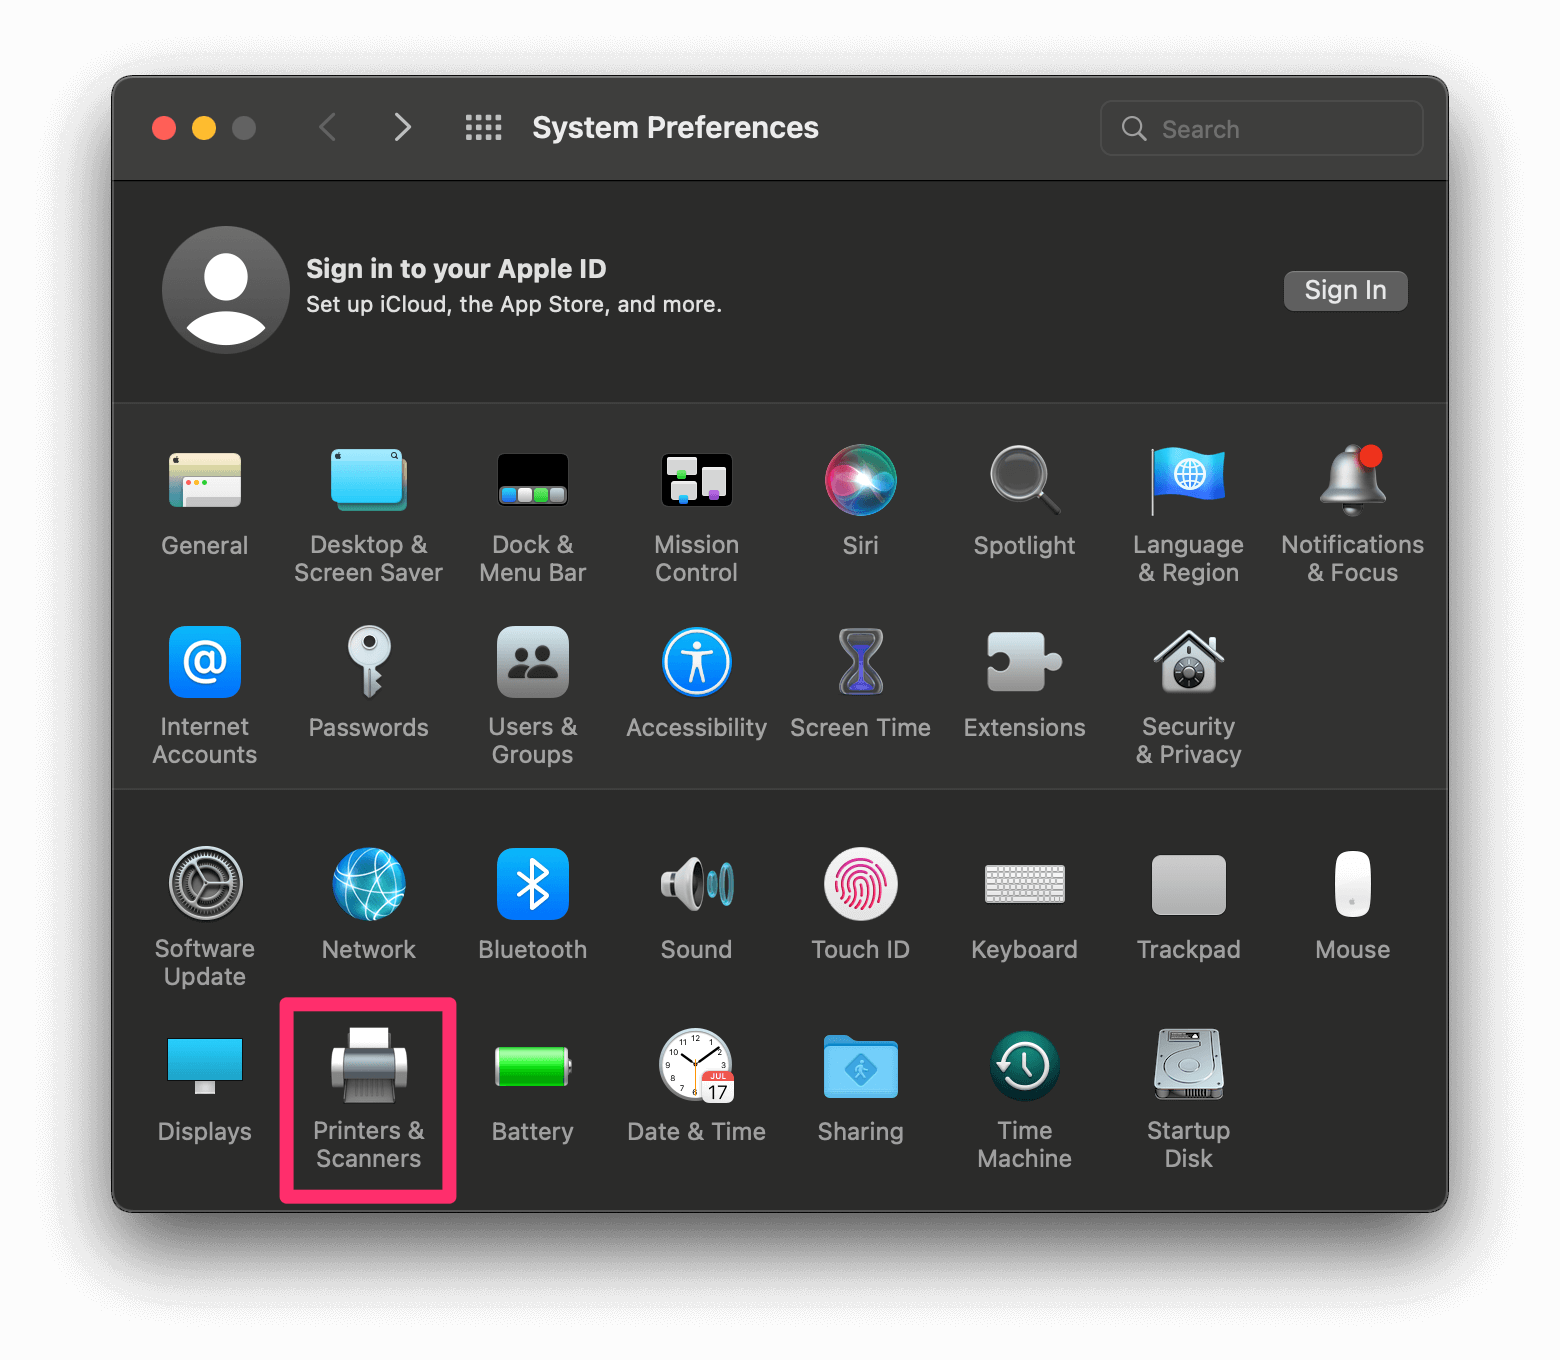Open the Network preference pane
Viewport: 1560px width, 1360px height.
[368, 885]
